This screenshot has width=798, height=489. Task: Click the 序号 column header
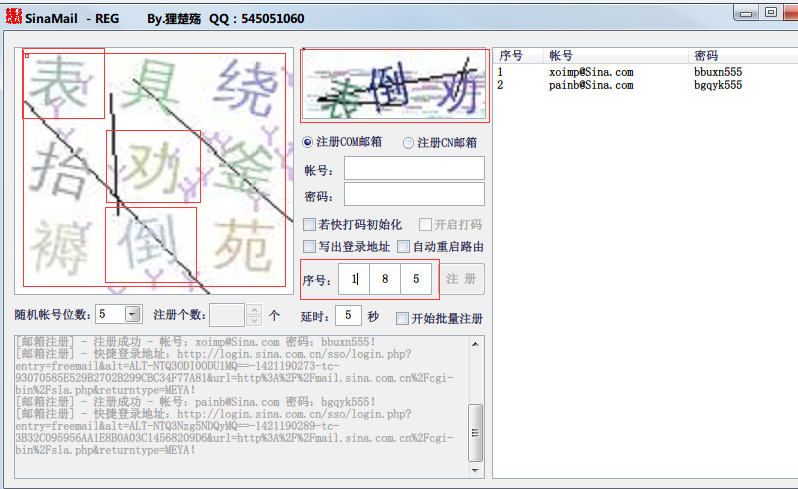[518, 55]
